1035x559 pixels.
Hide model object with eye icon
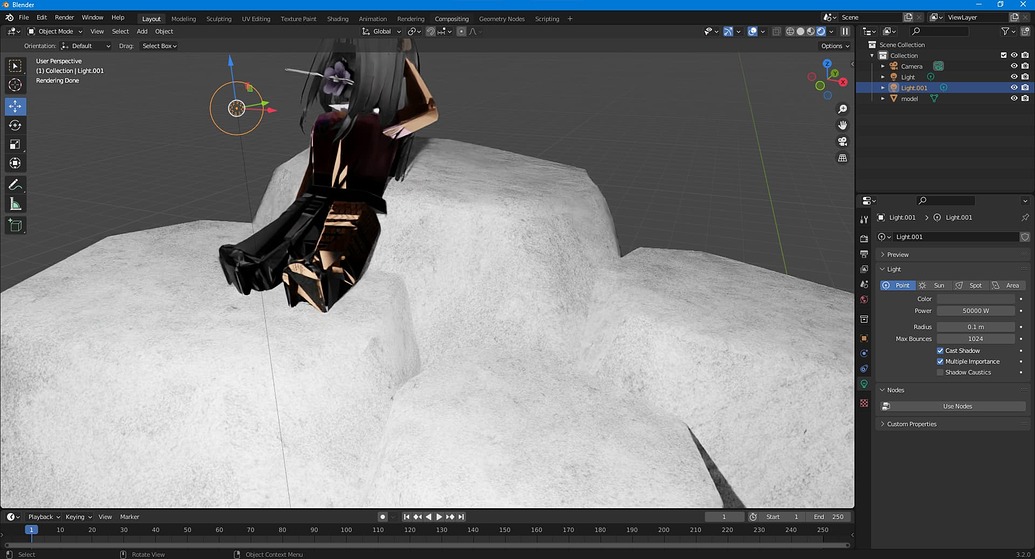coord(1014,98)
